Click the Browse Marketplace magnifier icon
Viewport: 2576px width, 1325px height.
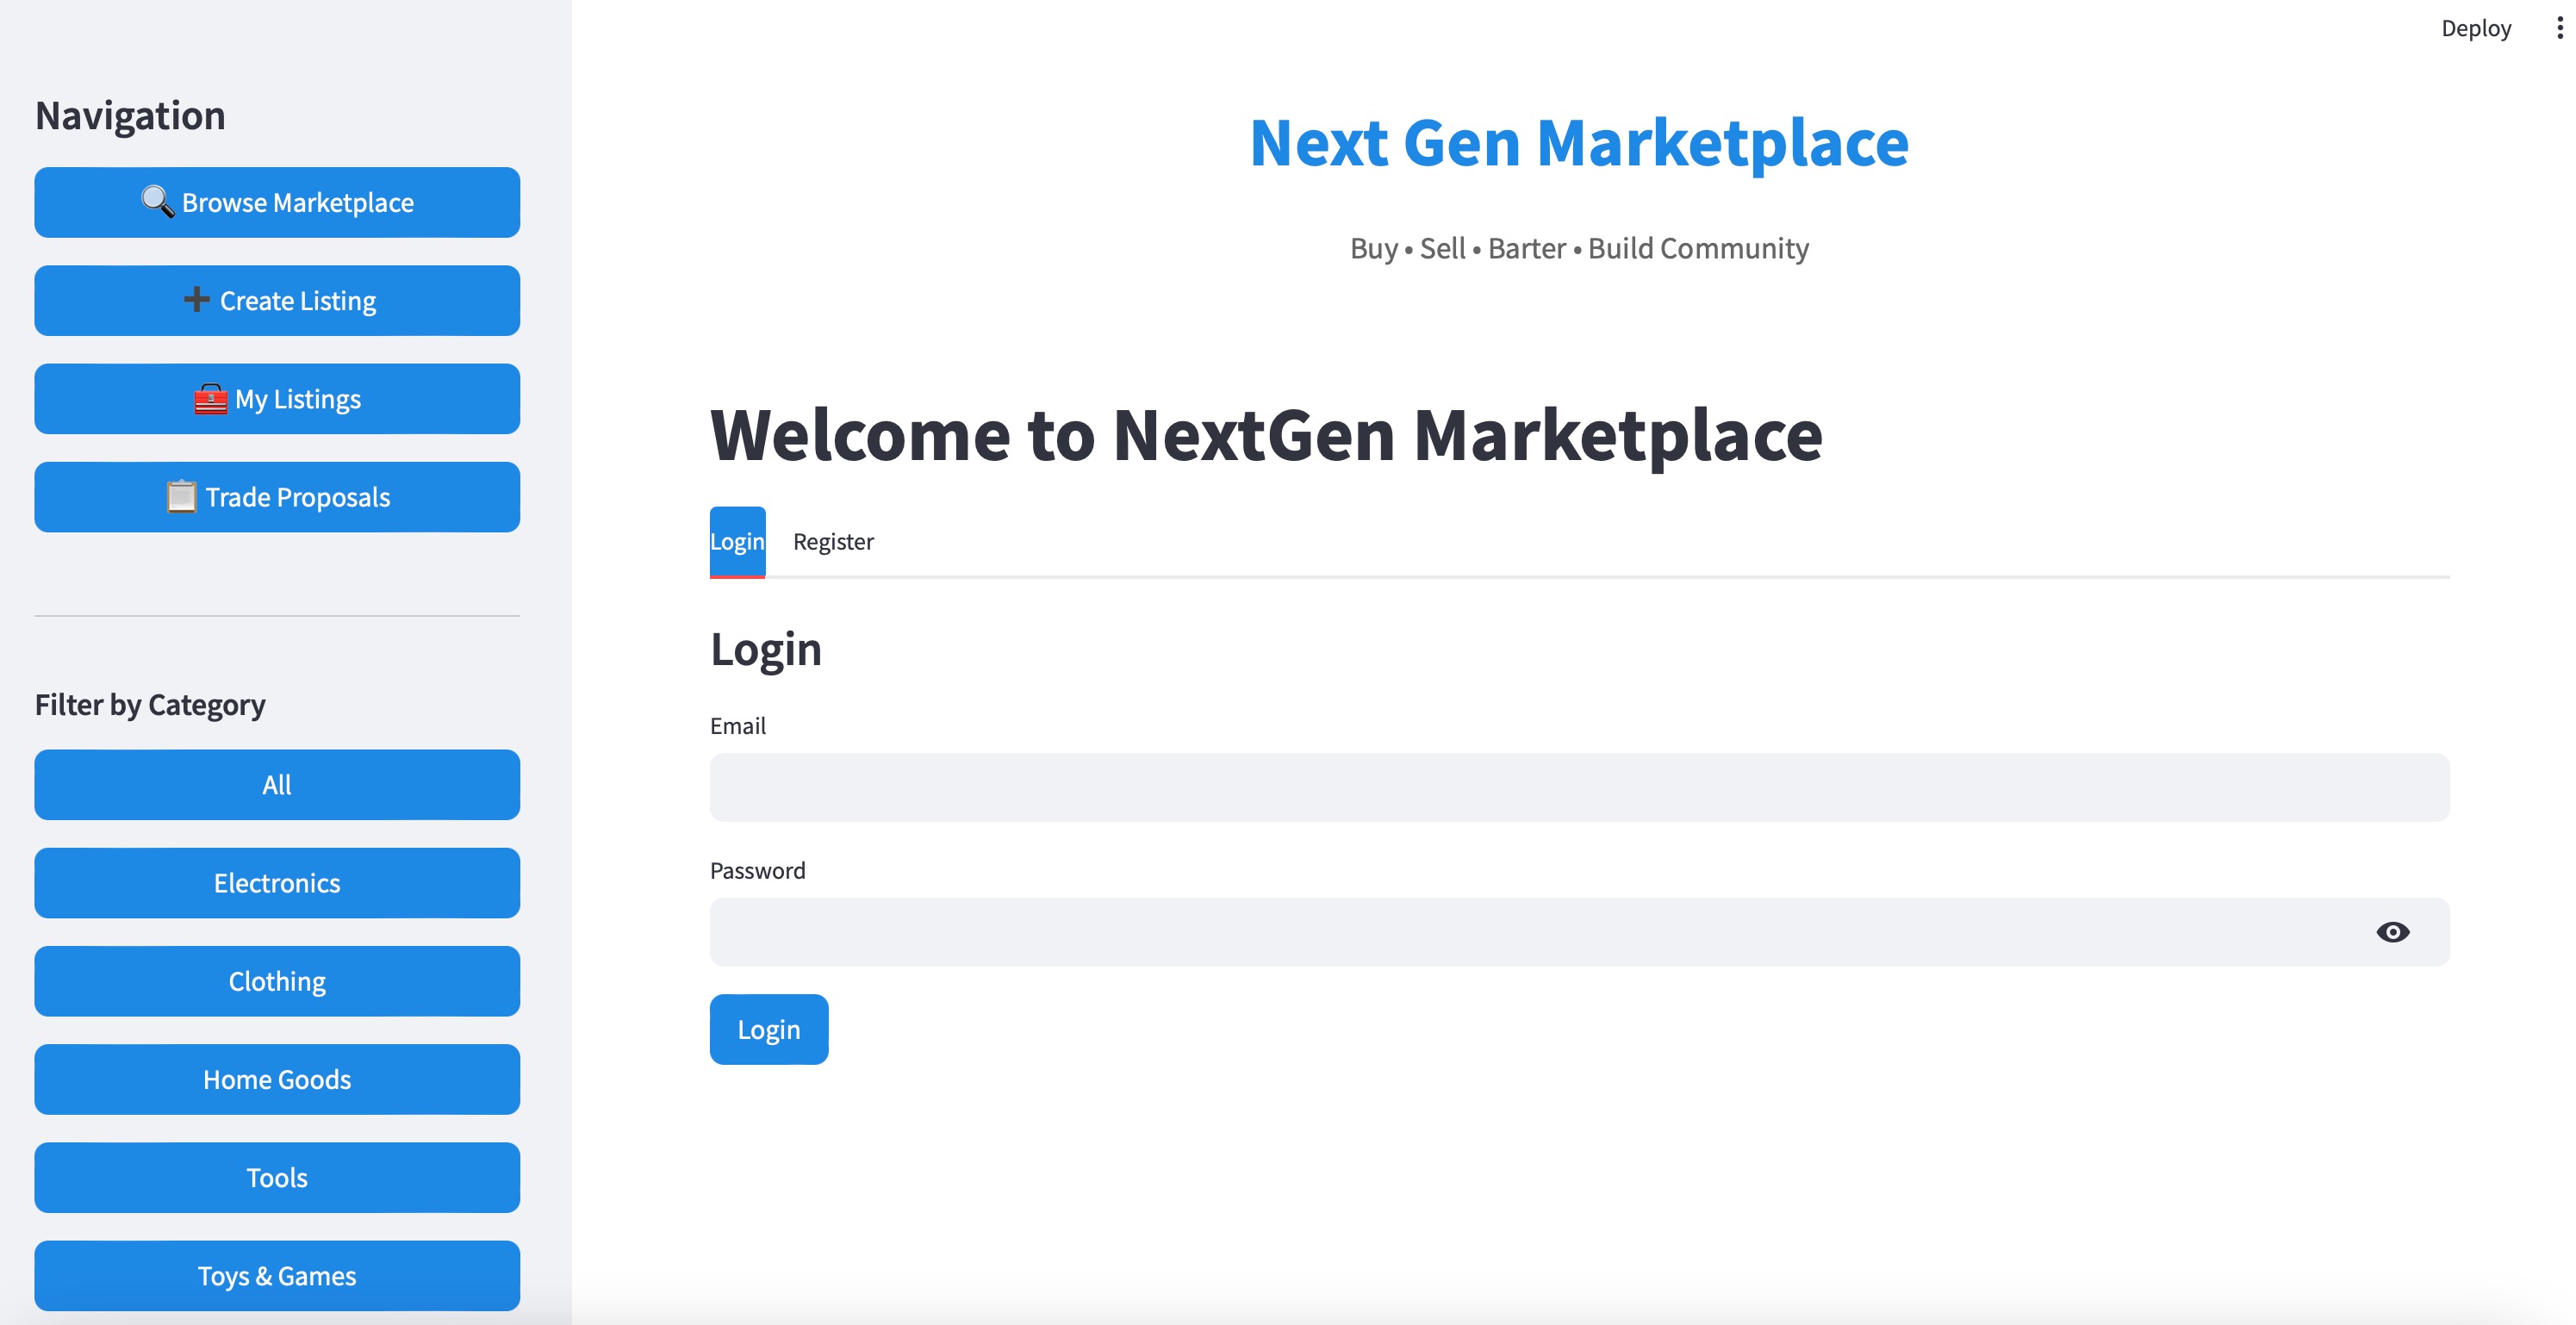(x=157, y=201)
